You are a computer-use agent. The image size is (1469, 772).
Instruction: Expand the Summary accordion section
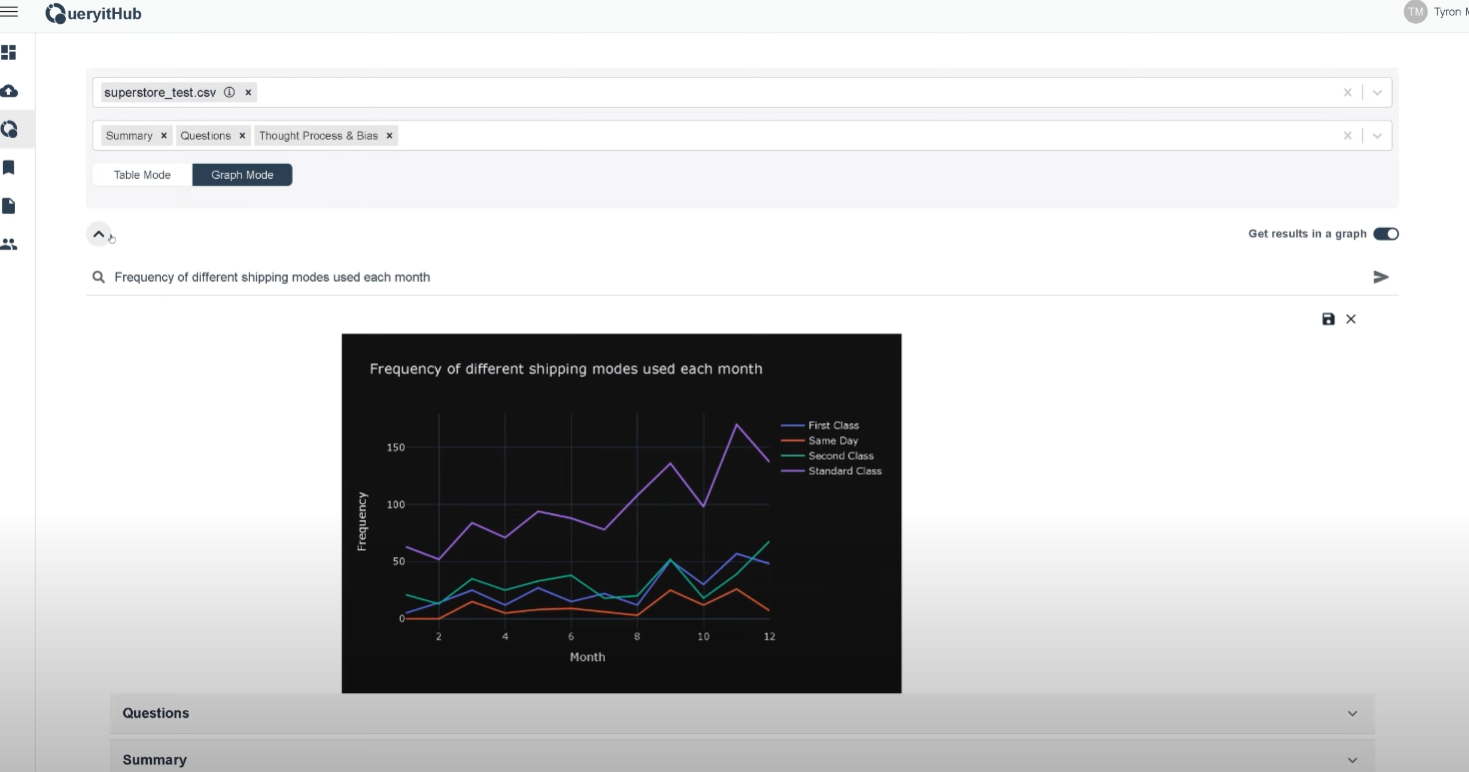click(x=741, y=760)
